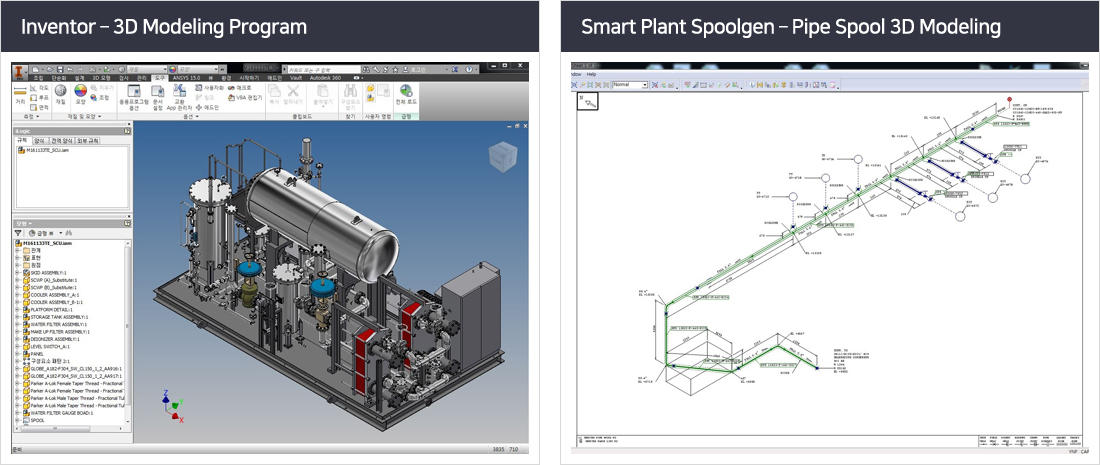Click the 조정 adjust appearance tool

click(100, 97)
